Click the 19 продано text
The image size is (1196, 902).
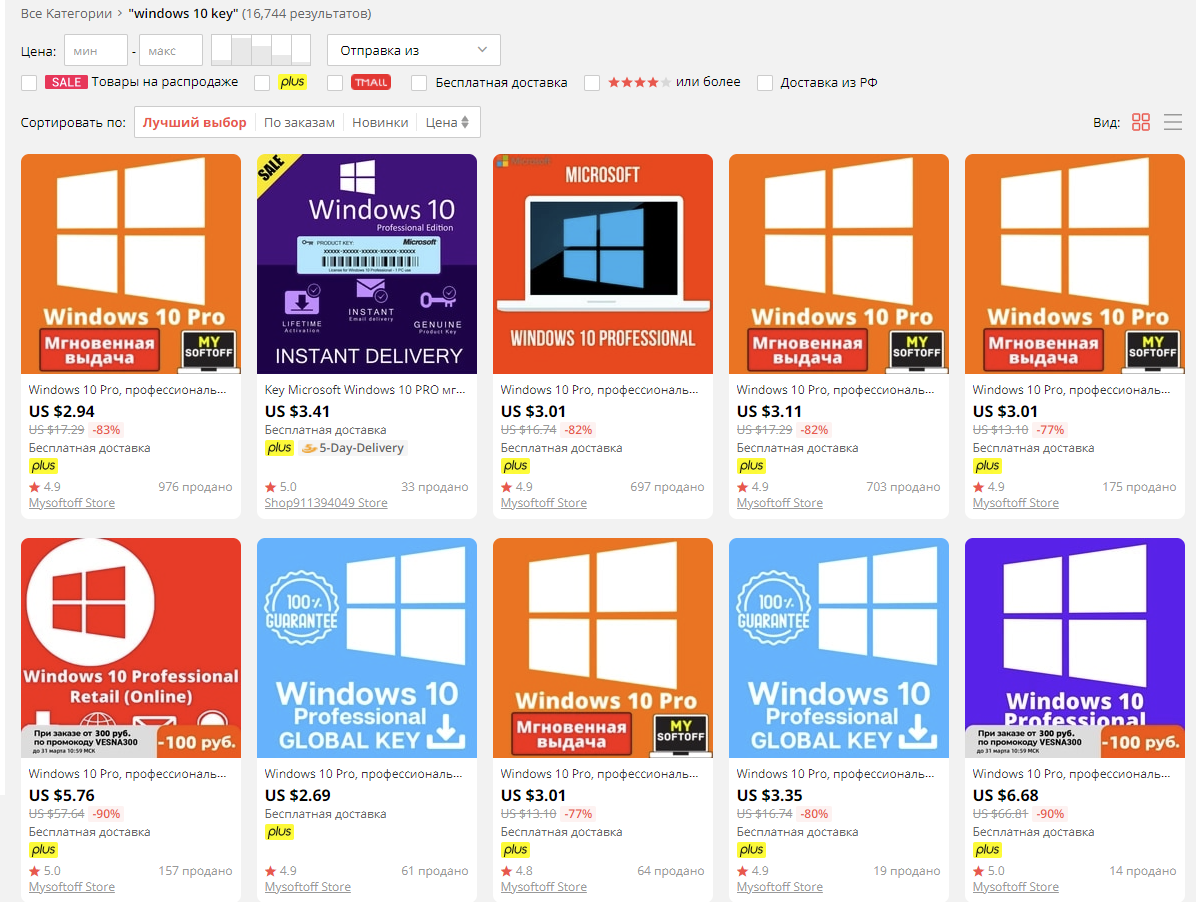click(x=907, y=871)
